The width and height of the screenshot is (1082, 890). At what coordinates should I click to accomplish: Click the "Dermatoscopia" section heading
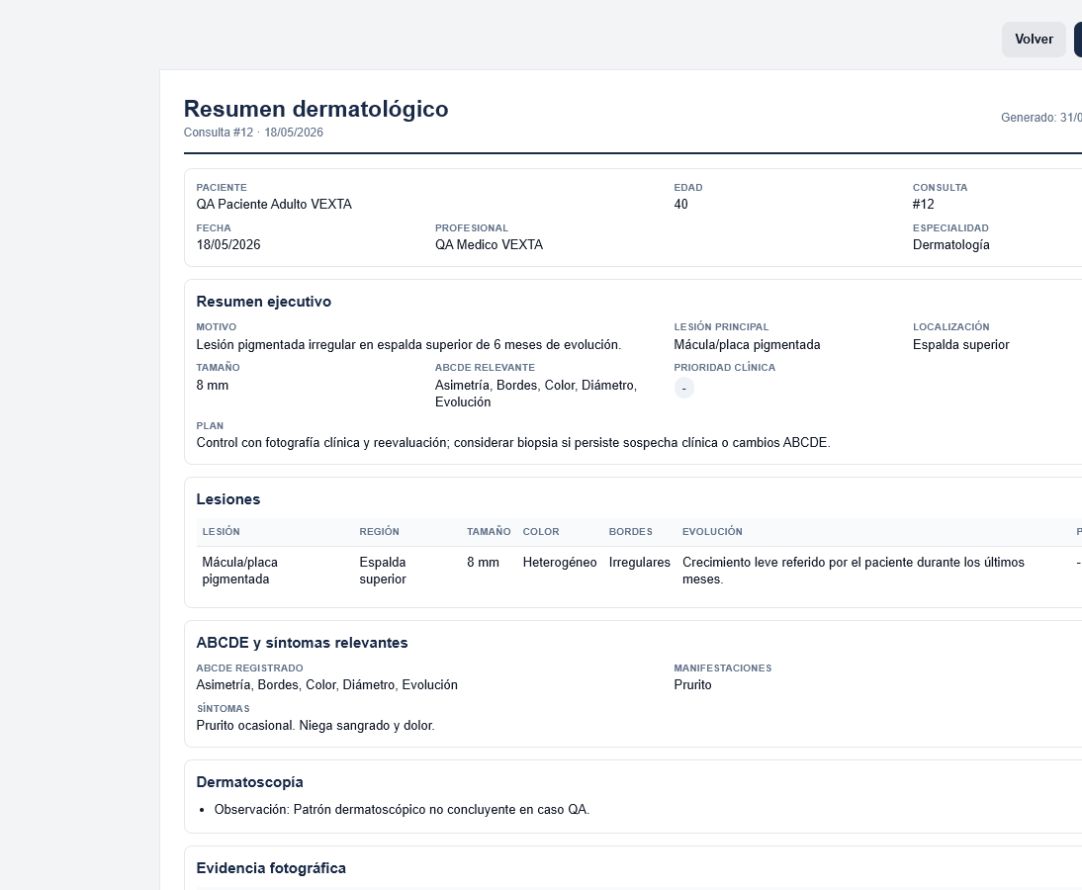[250, 782]
